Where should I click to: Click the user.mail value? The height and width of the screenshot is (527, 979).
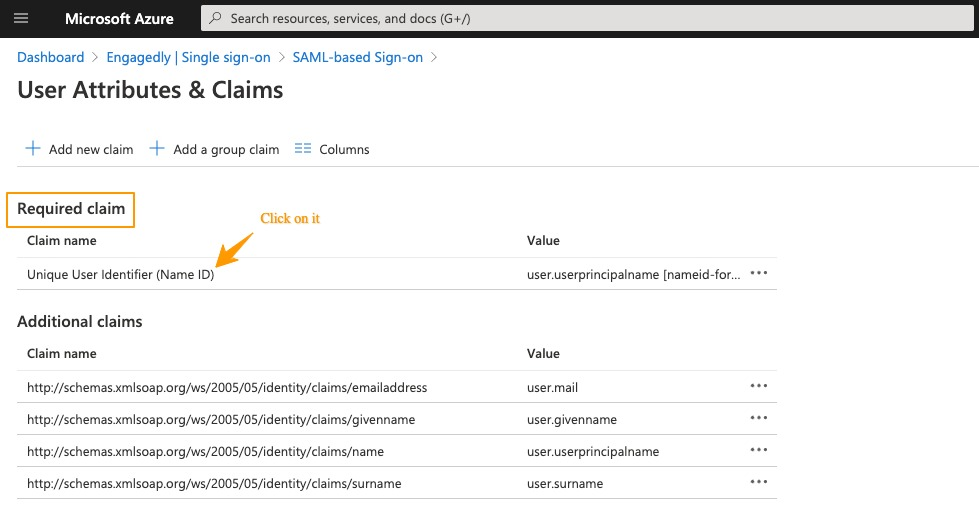[553, 387]
